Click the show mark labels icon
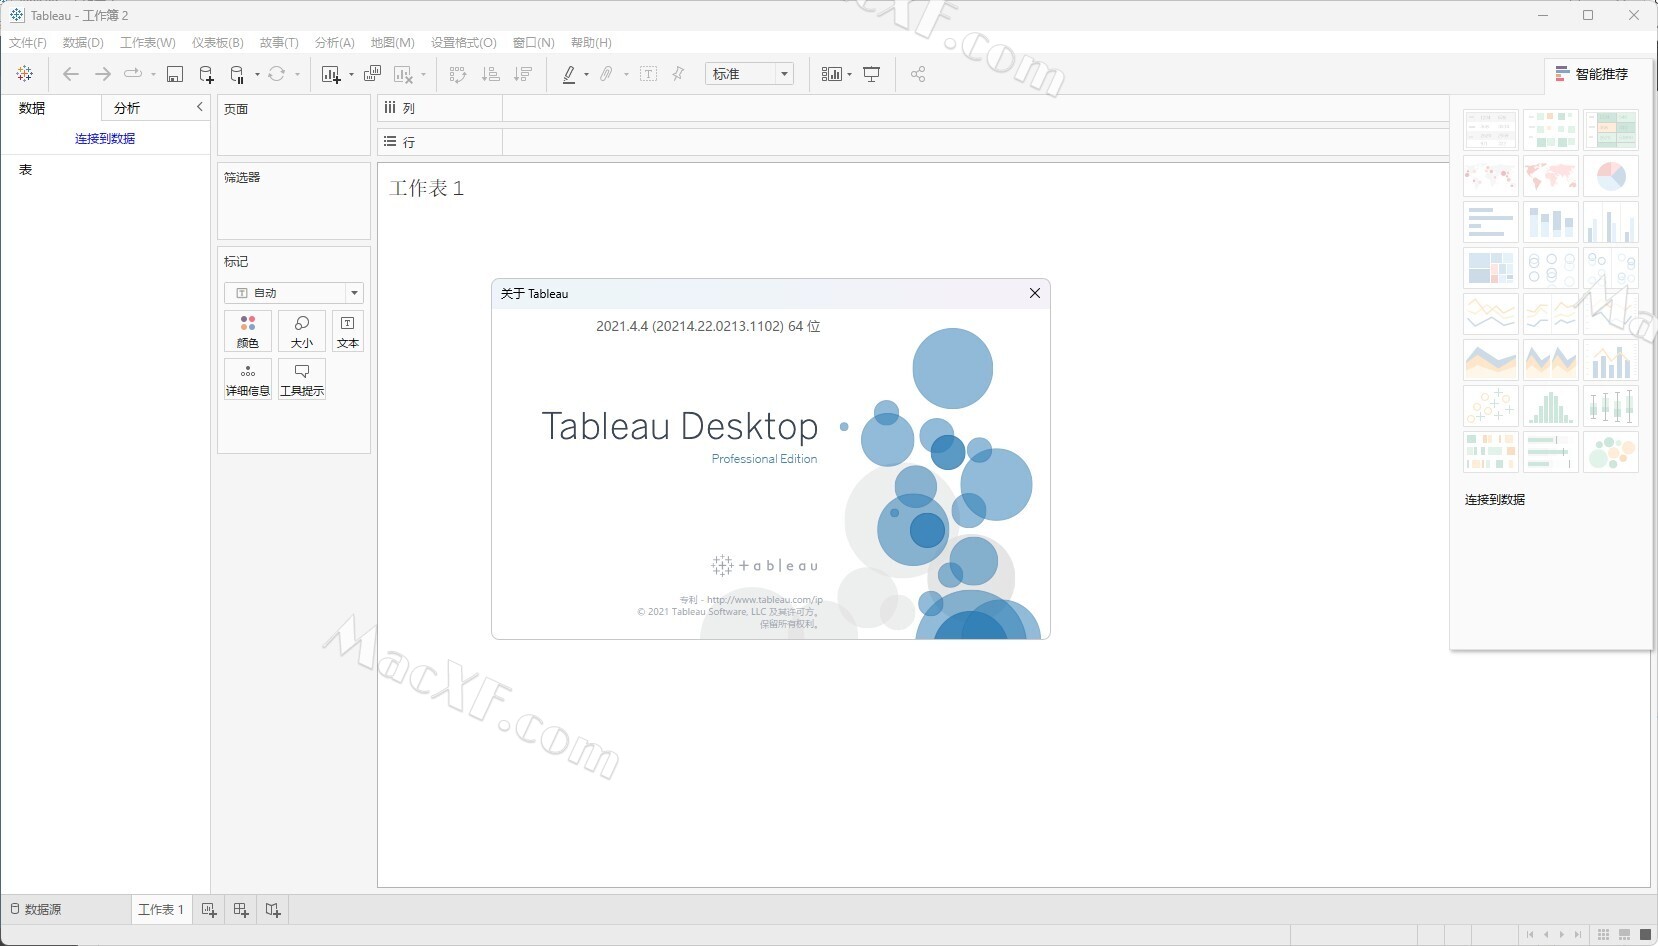Image resolution: width=1658 pixels, height=946 pixels. (x=648, y=74)
